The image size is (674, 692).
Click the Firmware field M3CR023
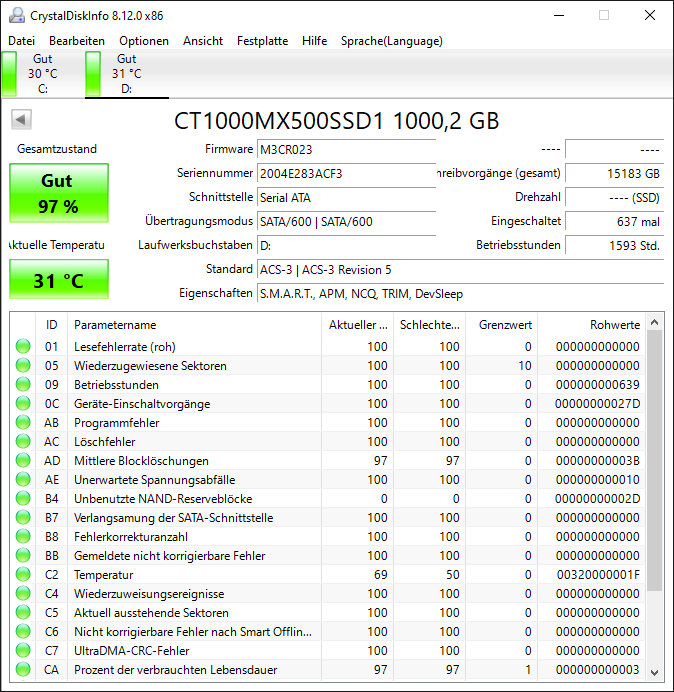(x=346, y=149)
